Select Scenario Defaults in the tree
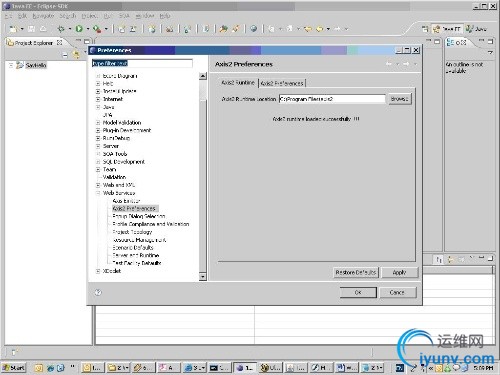The width and height of the screenshot is (500, 375). [133, 248]
